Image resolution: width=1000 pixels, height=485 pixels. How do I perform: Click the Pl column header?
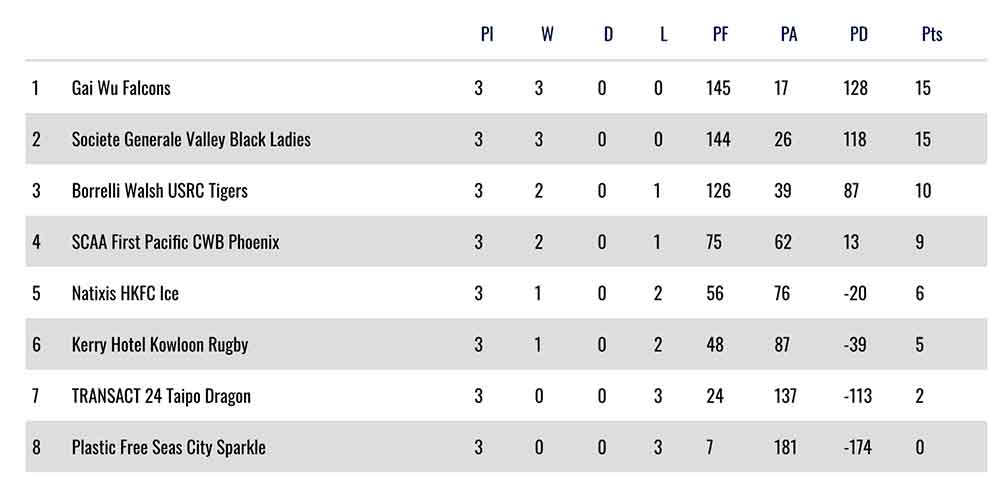click(x=487, y=34)
